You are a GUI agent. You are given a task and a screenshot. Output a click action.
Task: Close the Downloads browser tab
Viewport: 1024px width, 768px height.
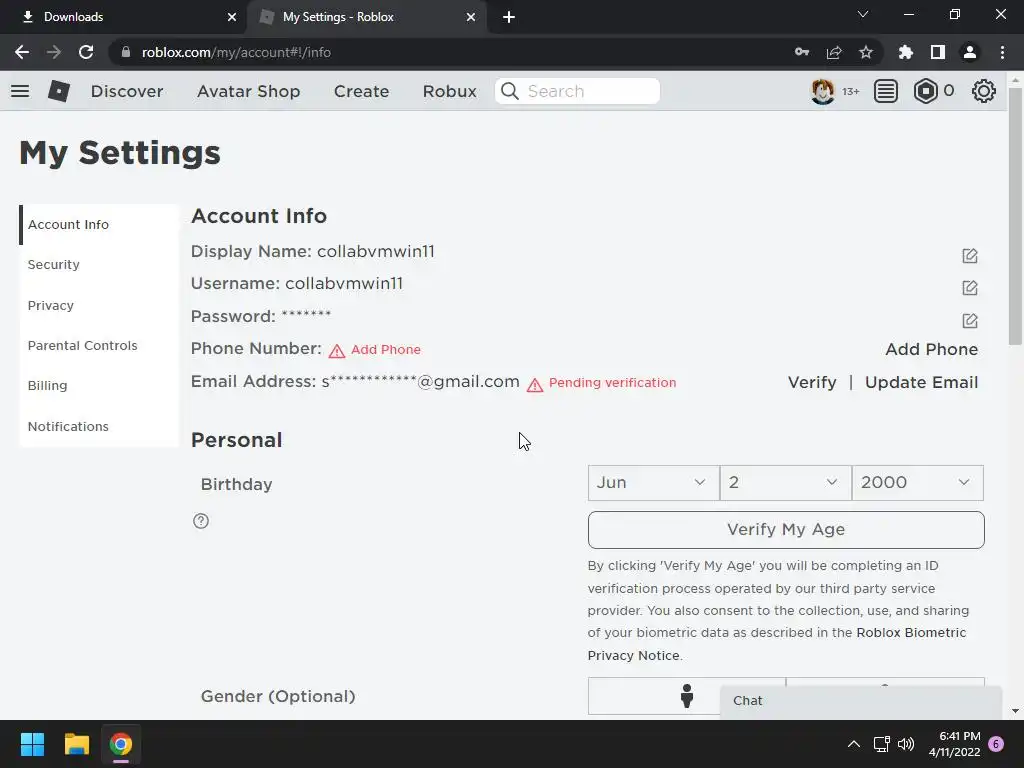click(x=231, y=17)
